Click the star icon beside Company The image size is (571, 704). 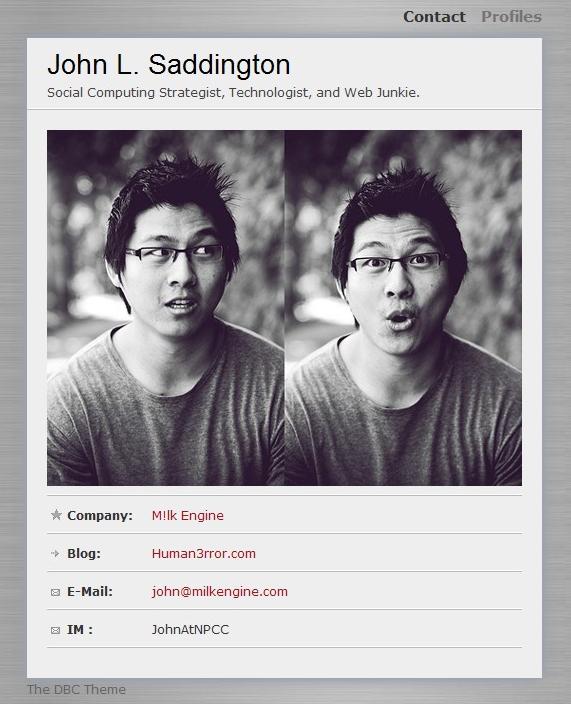click(56, 515)
